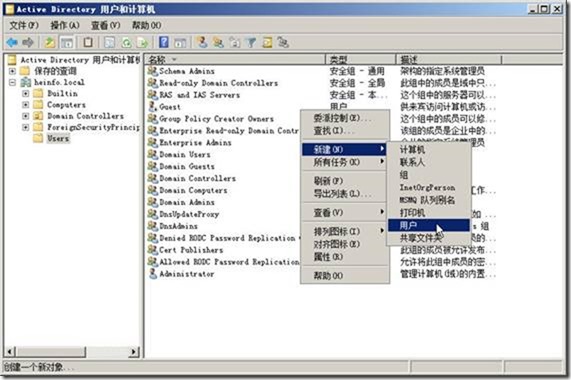Choose 刷新(F) from context menu
This screenshot has height=380, width=571.
tap(344, 181)
